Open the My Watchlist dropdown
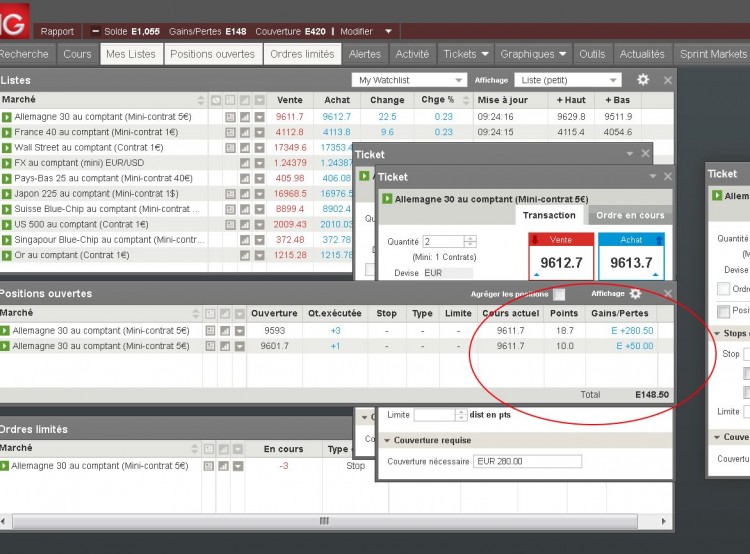This screenshot has height=554, width=750. tap(409, 80)
